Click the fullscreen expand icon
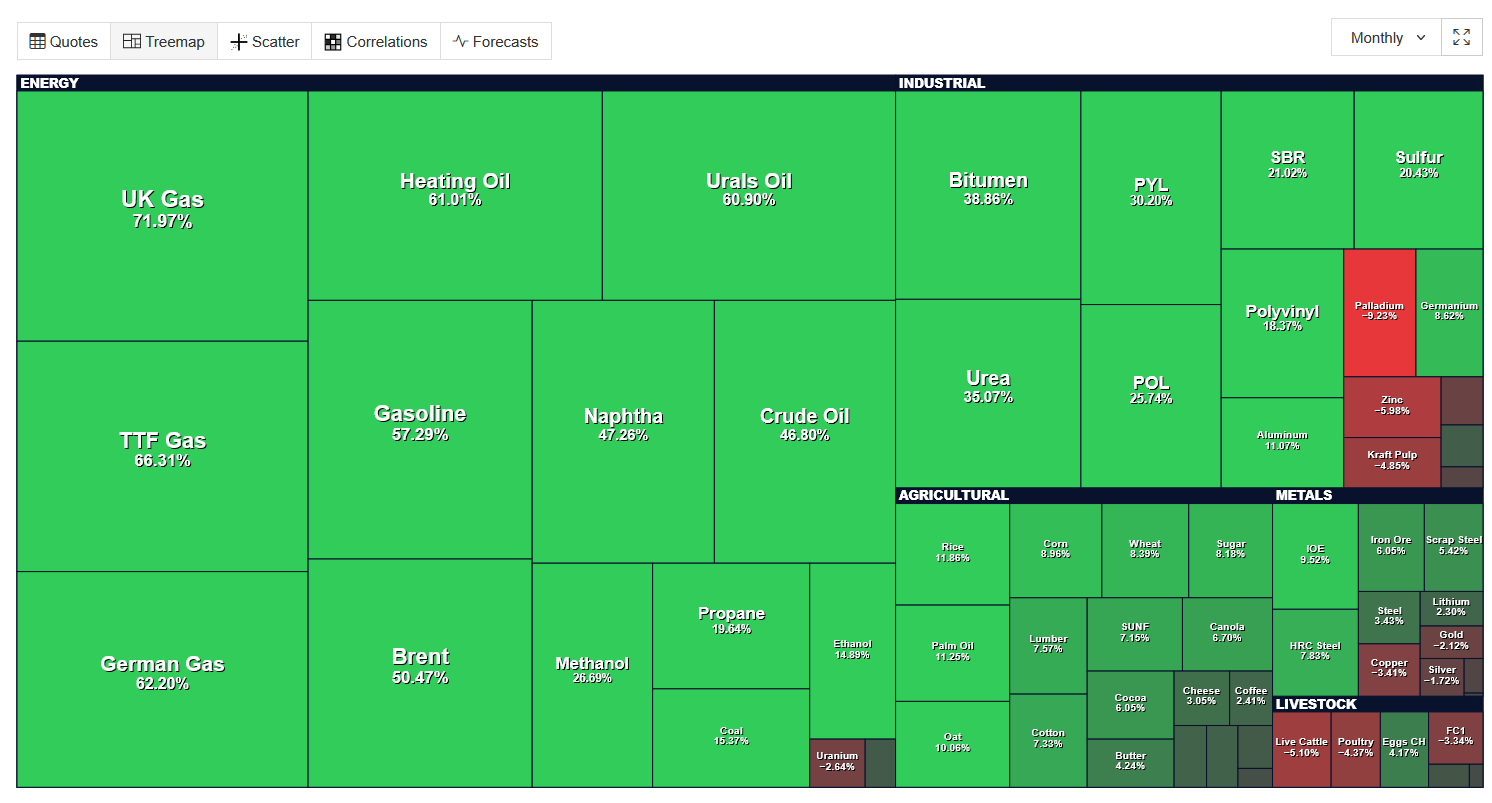This screenshot has width=1492, height=803. coord(1461,38)
